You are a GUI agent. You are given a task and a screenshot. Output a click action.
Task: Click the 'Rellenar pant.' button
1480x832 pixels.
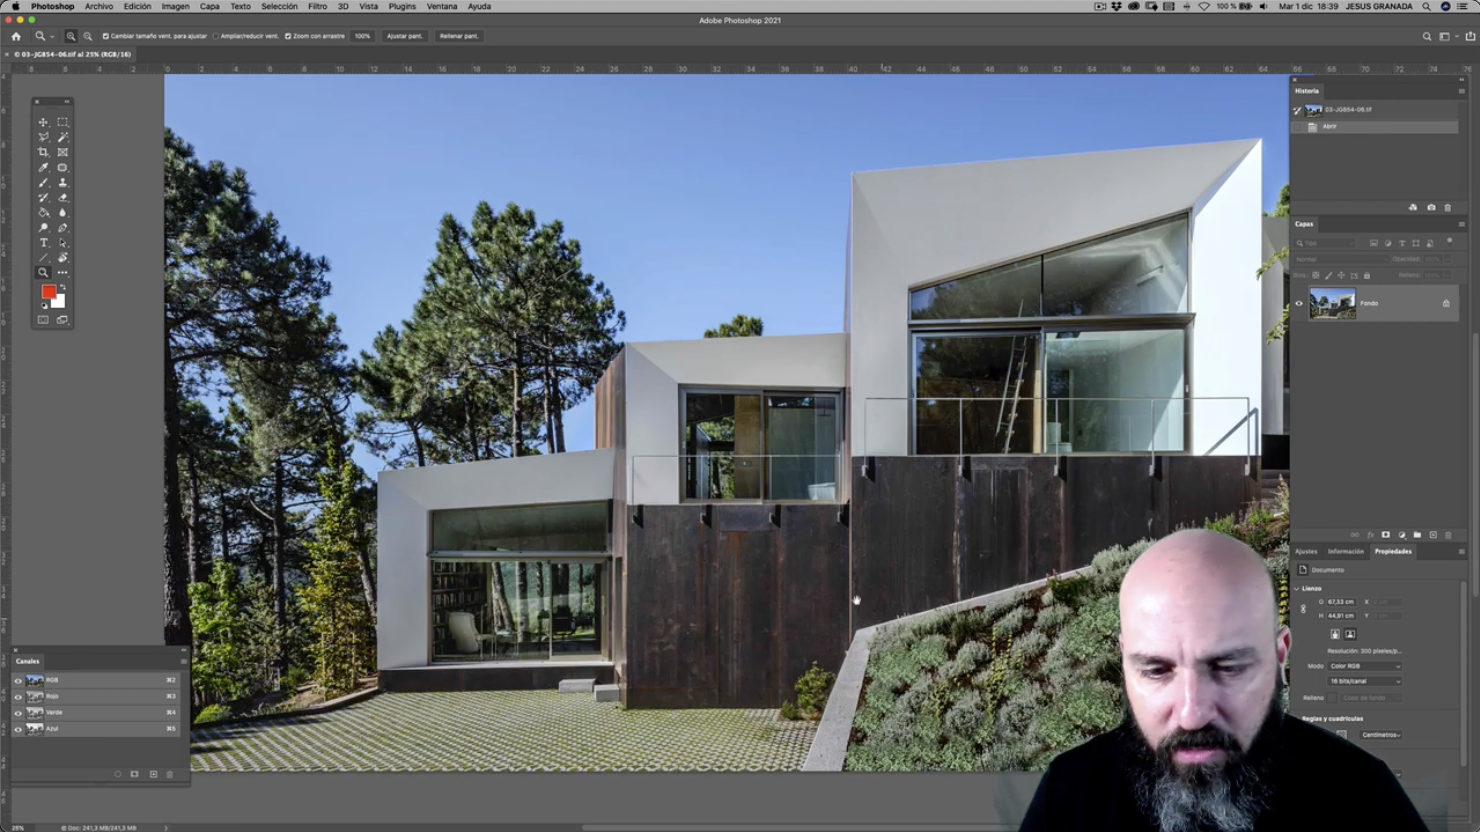459,36
